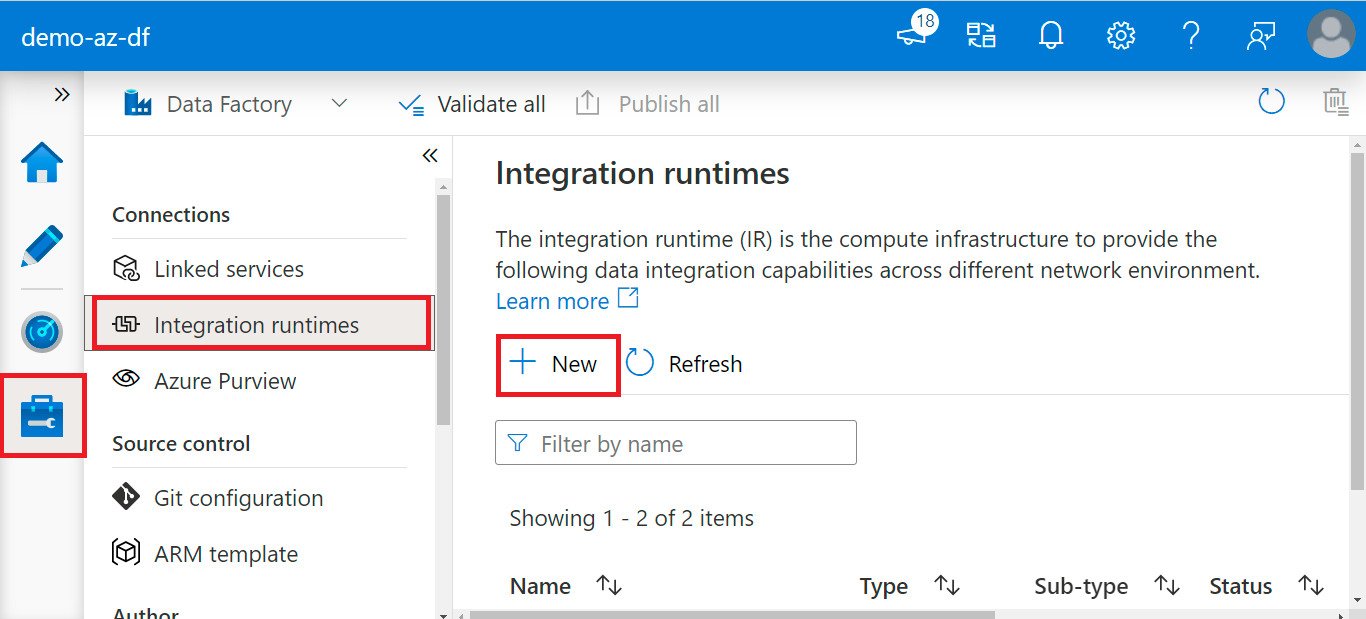1366x619 pixels.
Task: Click the Azure Purview eye icon
Action: coord(126,380)
